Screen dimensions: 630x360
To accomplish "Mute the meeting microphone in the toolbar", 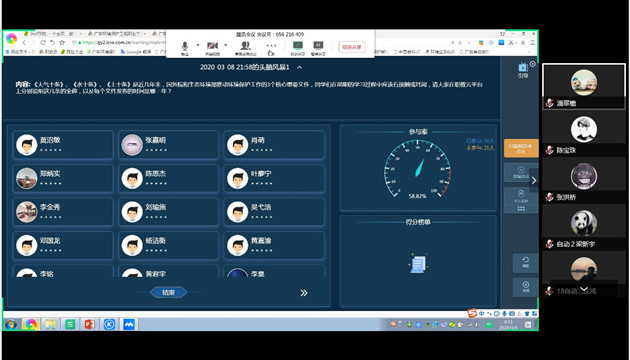I will coord(184,47).
